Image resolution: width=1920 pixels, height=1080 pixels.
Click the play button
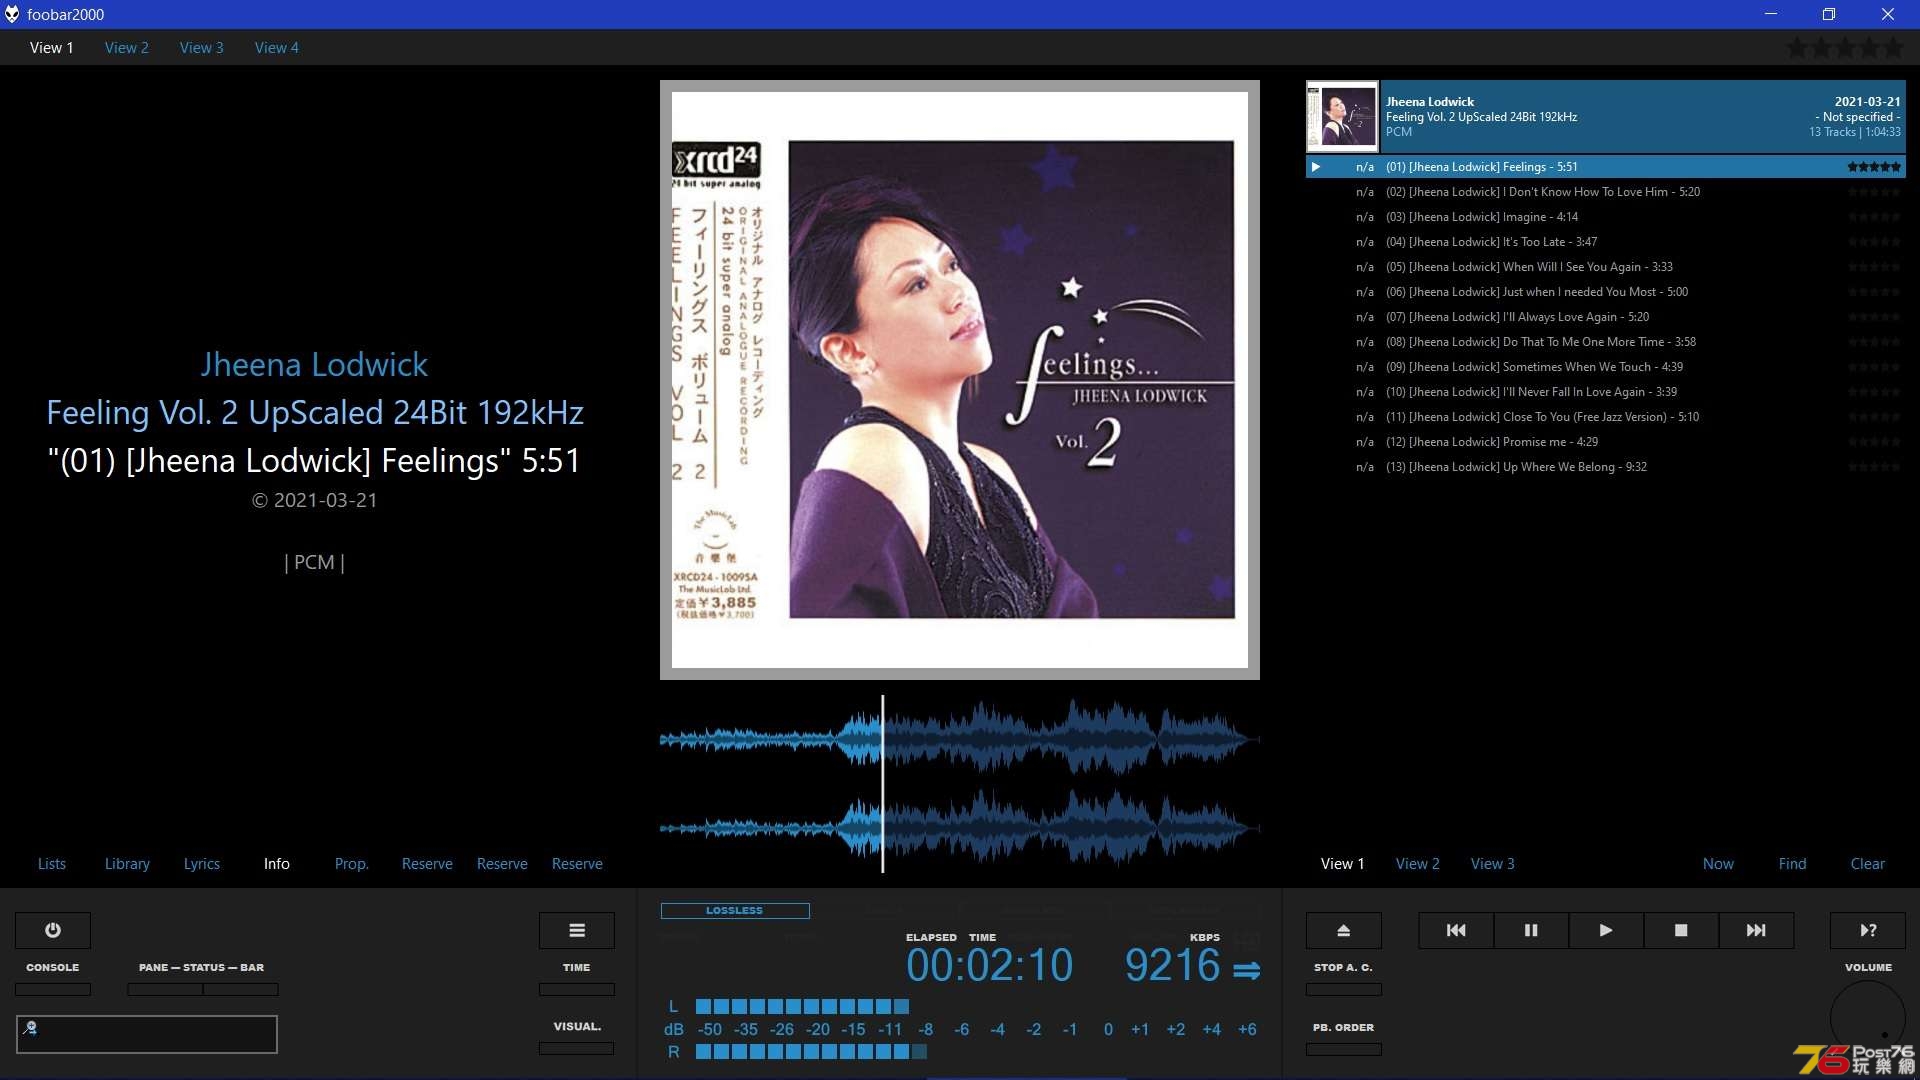(x=1606, y=930)
